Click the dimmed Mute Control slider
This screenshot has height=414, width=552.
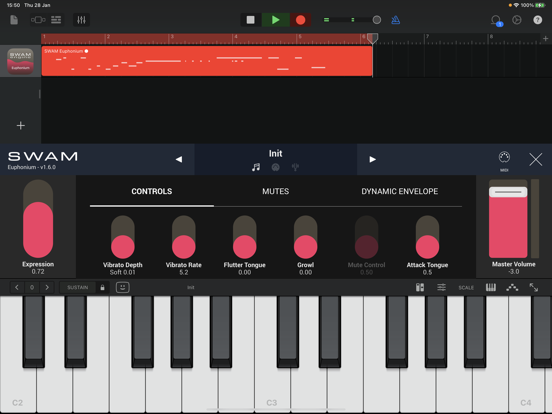[366, 237]
